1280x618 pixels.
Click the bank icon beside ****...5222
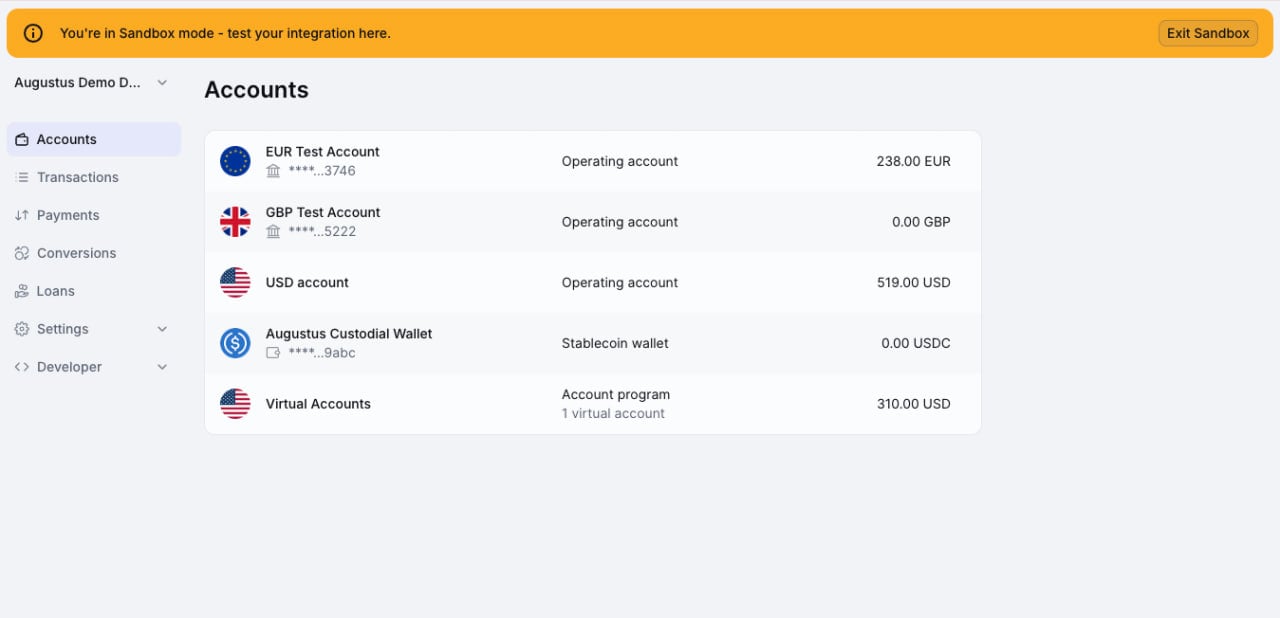[273, 231]
